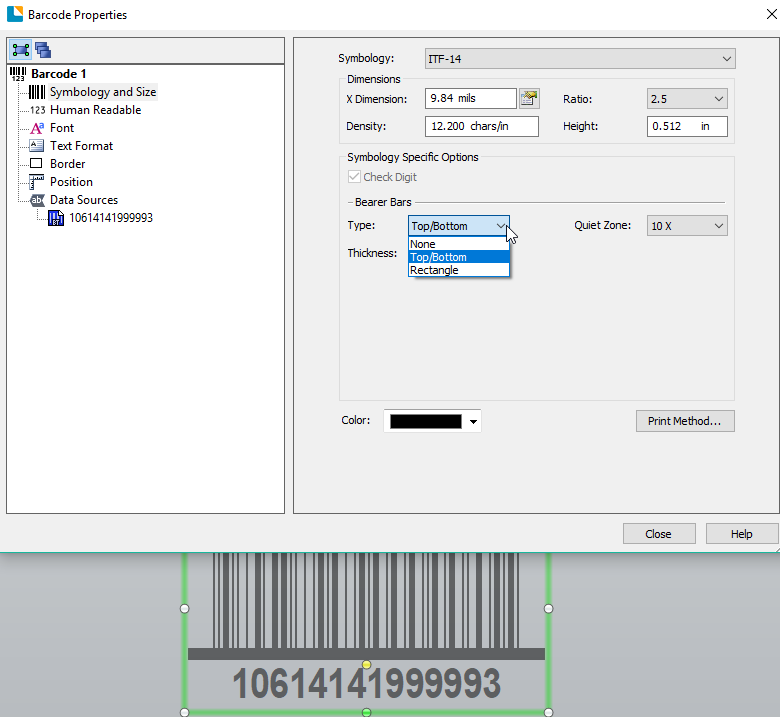Click the Border rectangle icon
The image size is (780, 717).
click(x=36, y=164)
